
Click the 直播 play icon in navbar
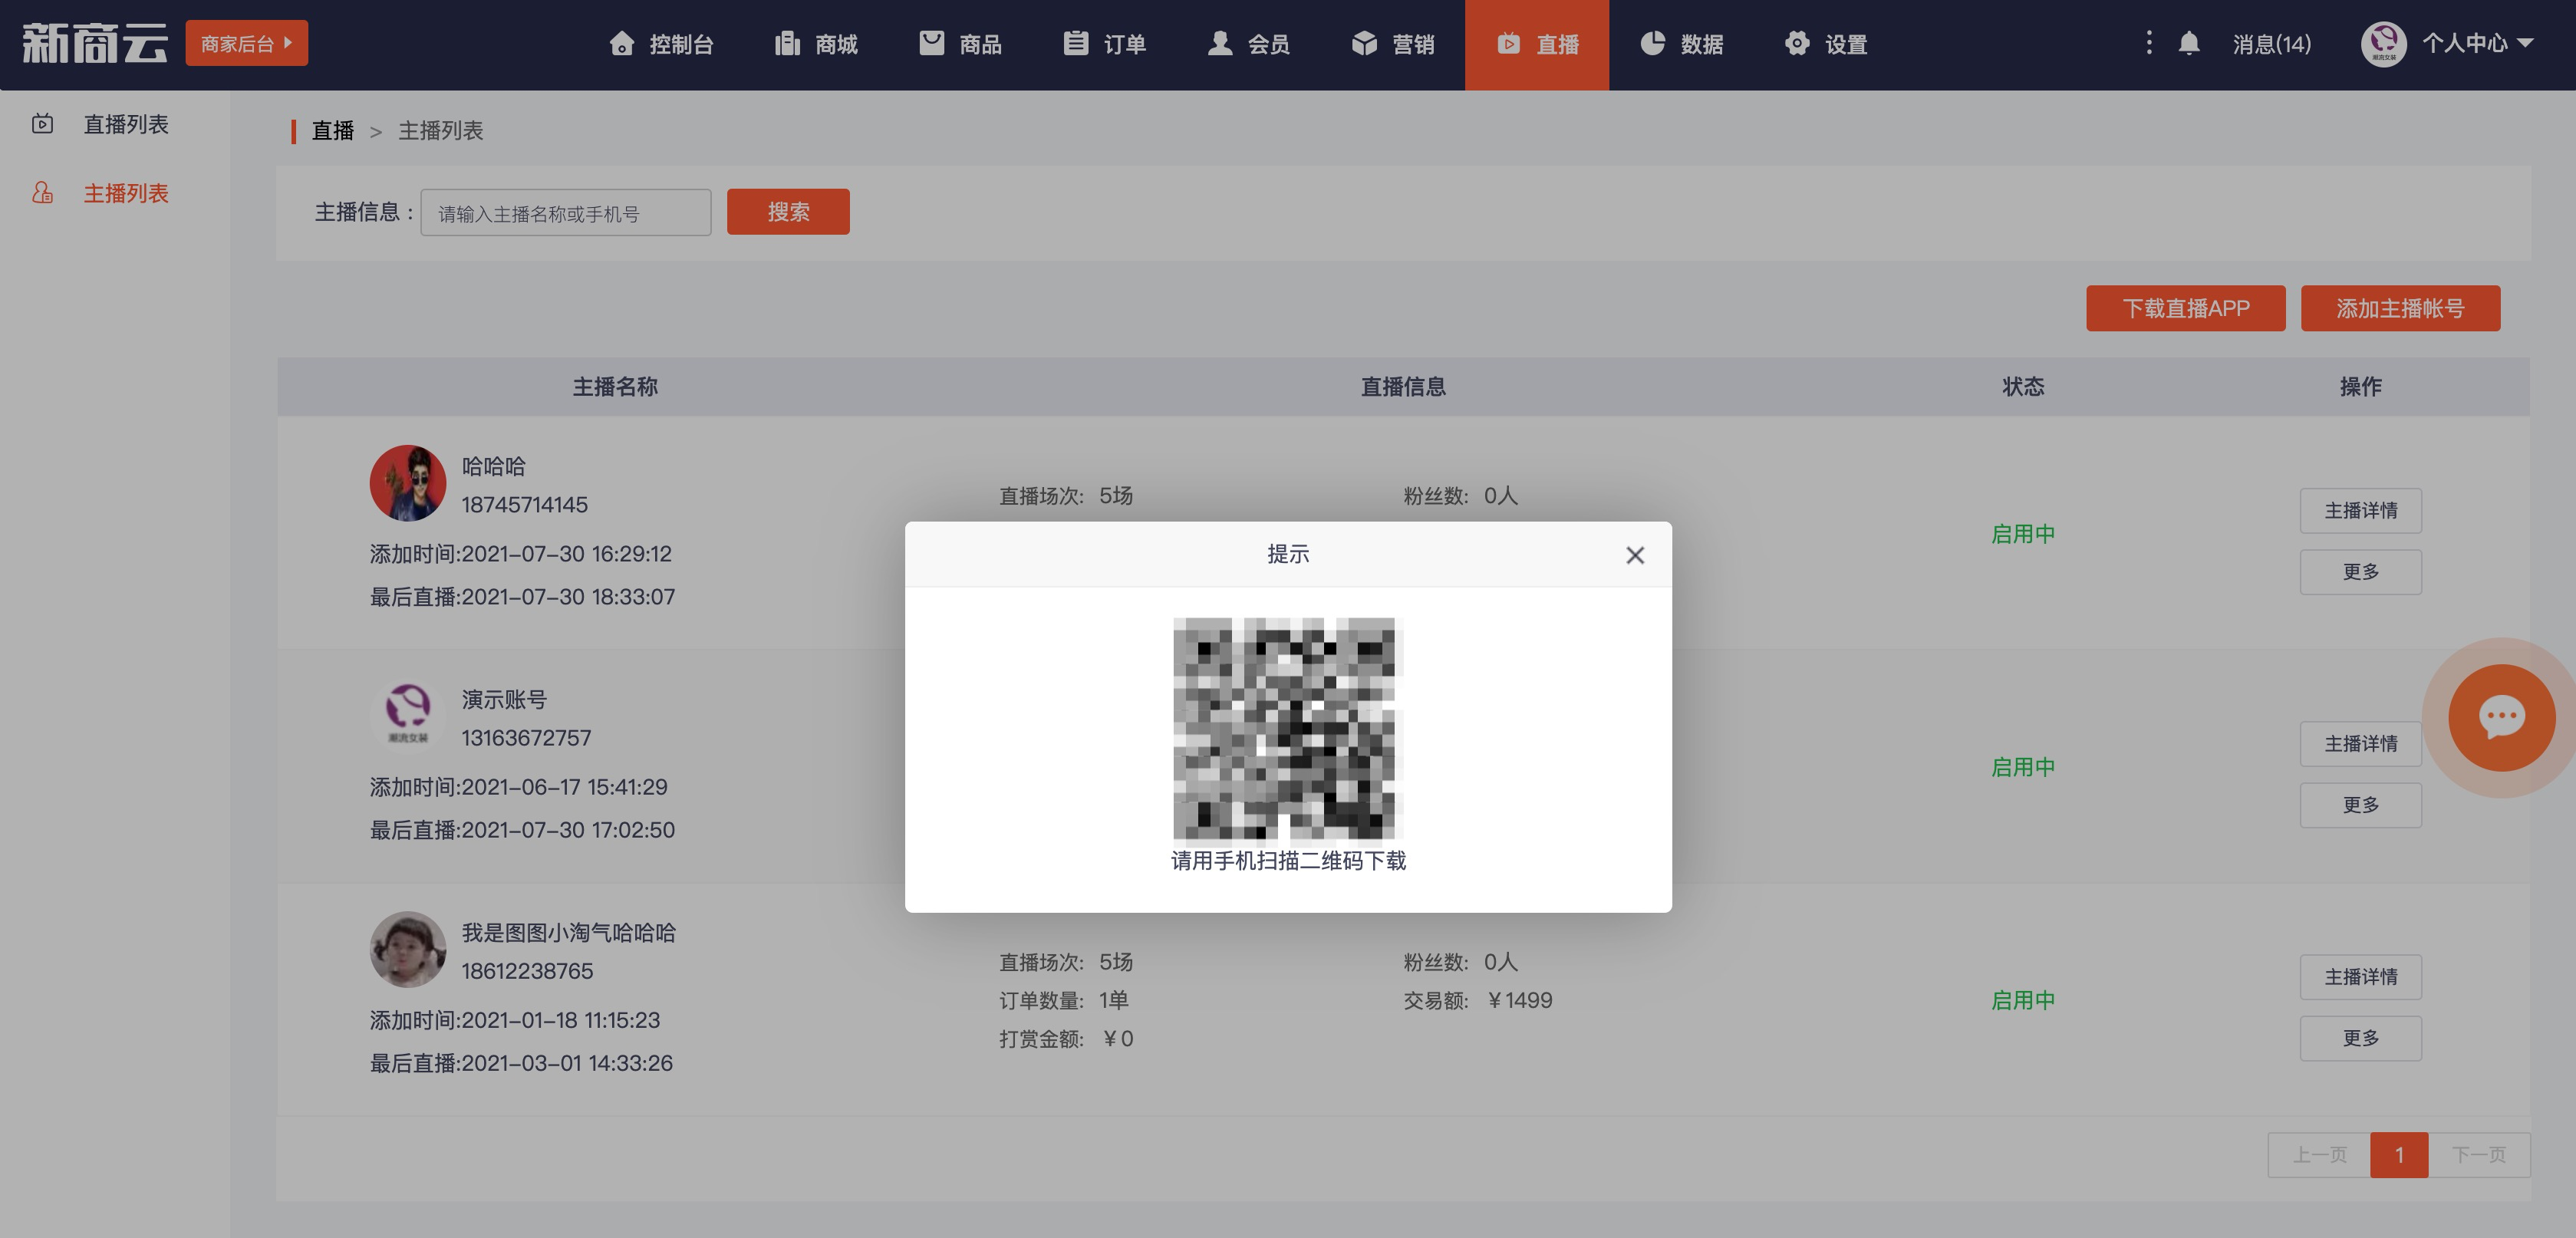(1508, 44)
